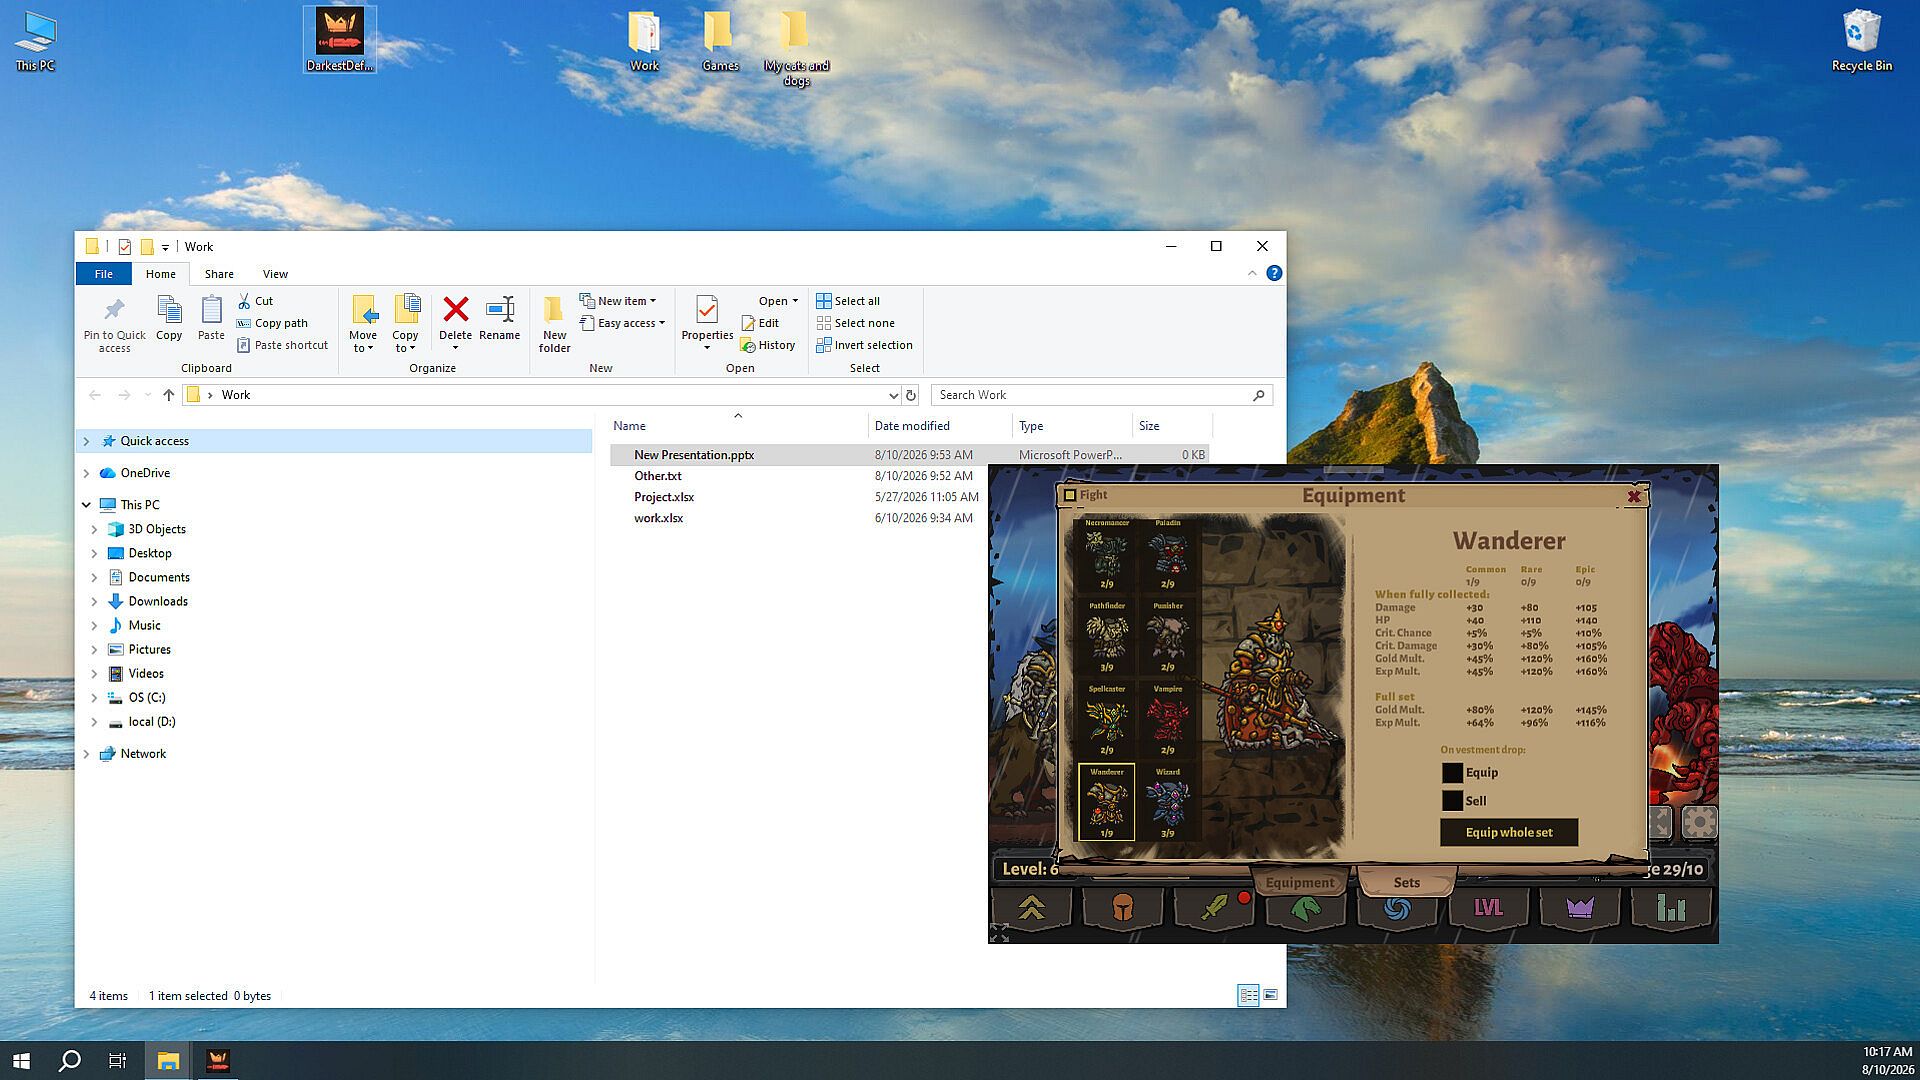The image size is (1920, 1080).
Task: Open History for the selected file
Action: tap(768, 345)
